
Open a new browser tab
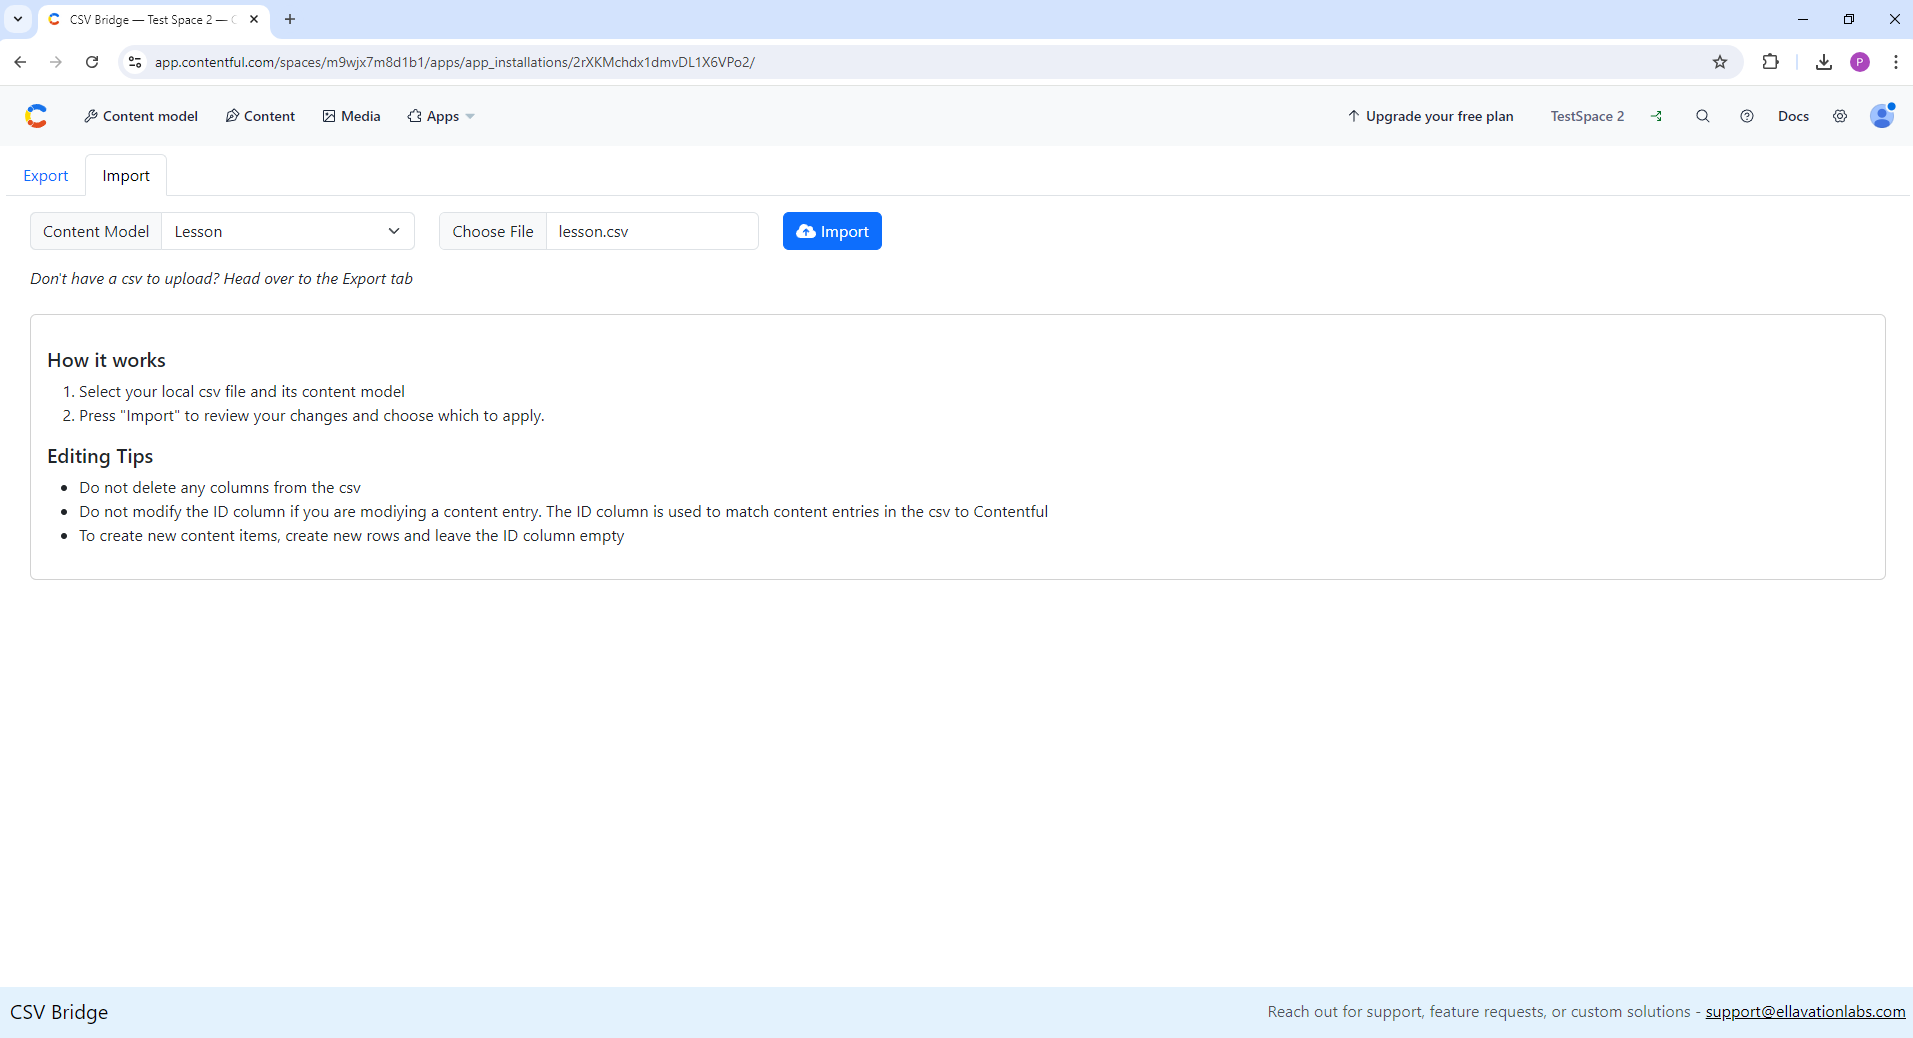(290, 19)
